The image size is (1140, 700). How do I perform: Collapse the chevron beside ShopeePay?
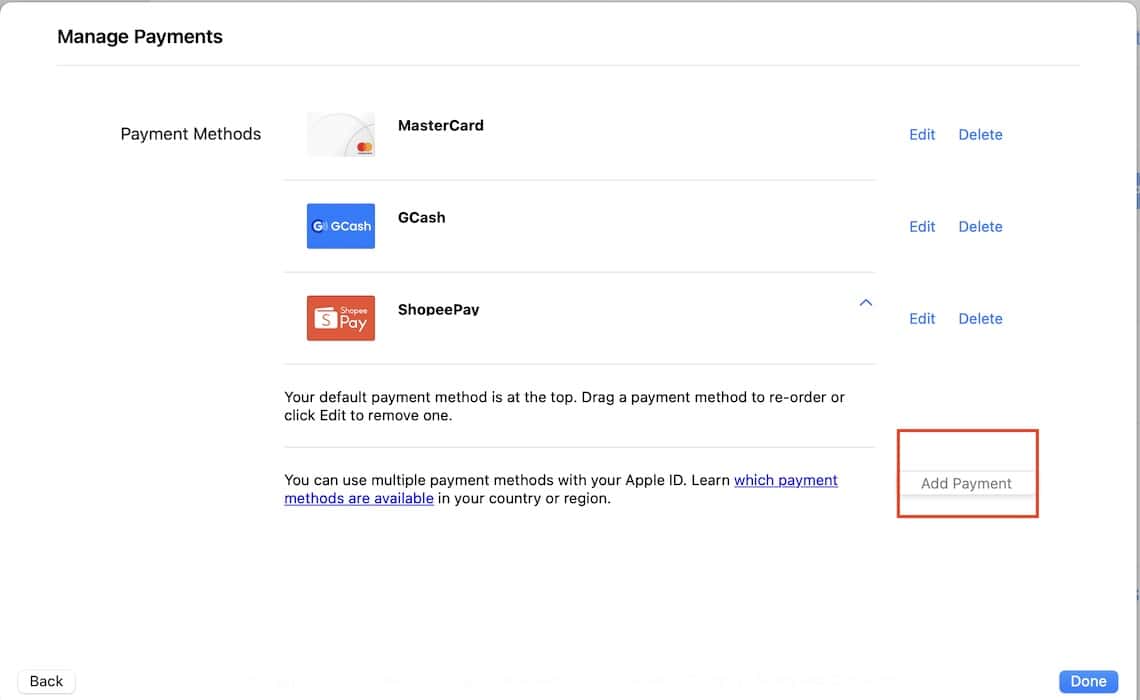[866, 302]
